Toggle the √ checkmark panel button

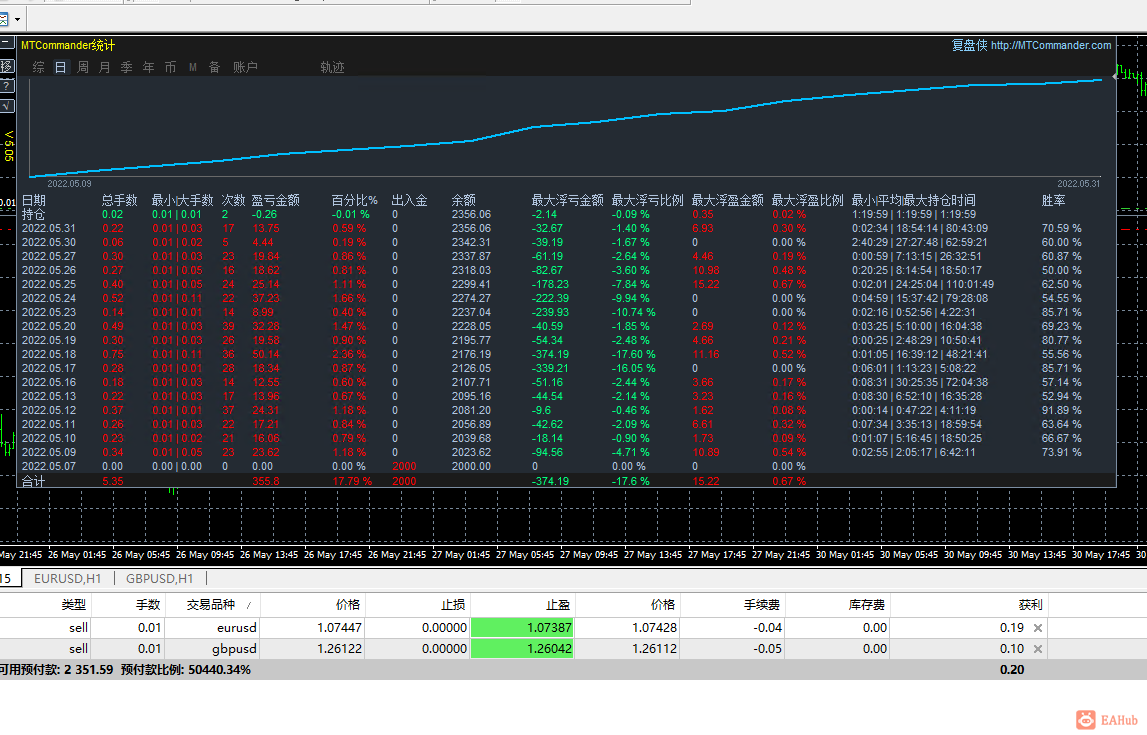6,106
